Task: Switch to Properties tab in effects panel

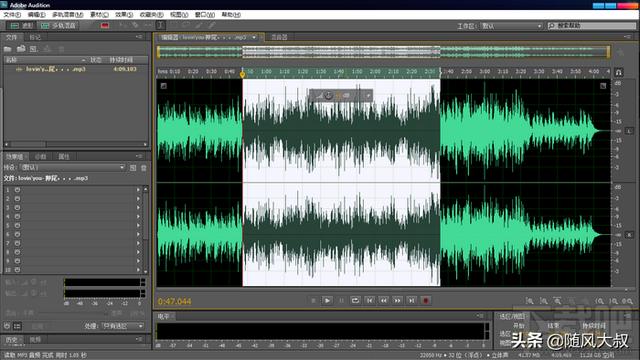Action: click(x=64, y=157)
